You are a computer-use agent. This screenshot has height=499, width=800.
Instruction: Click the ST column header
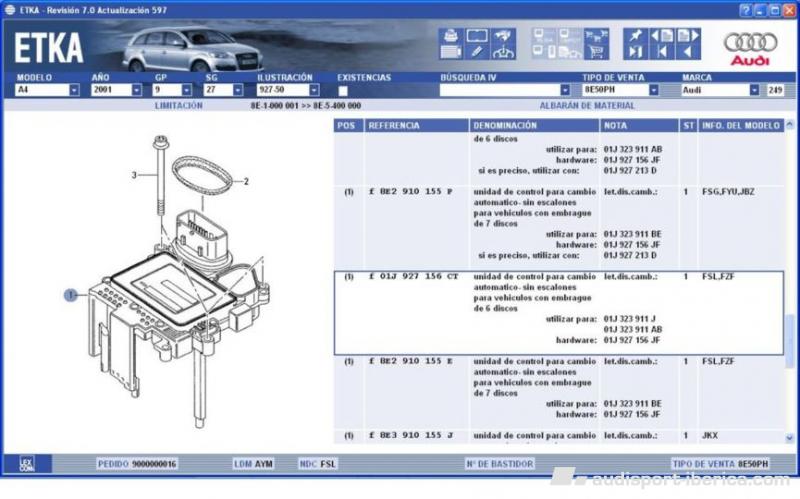[688, 126]
